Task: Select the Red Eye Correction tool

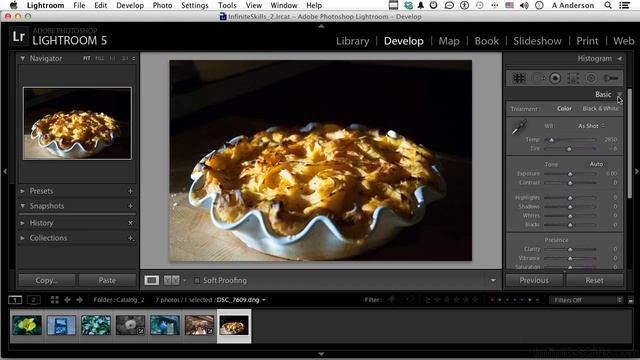Action: click(555, 78)
